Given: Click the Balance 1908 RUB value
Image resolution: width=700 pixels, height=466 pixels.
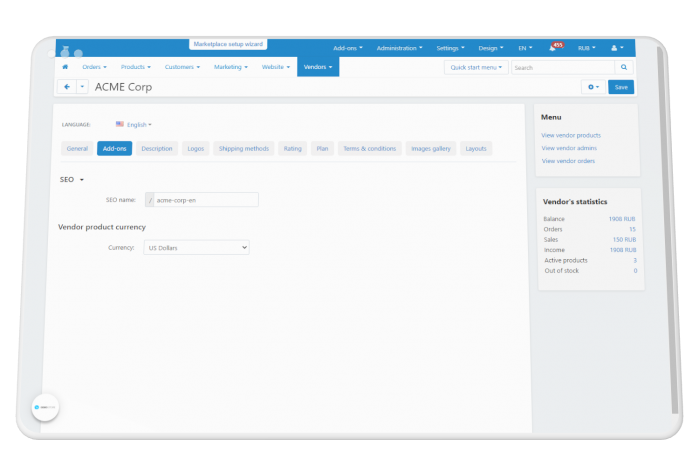Looking at the screenshot, I should 622,219.
